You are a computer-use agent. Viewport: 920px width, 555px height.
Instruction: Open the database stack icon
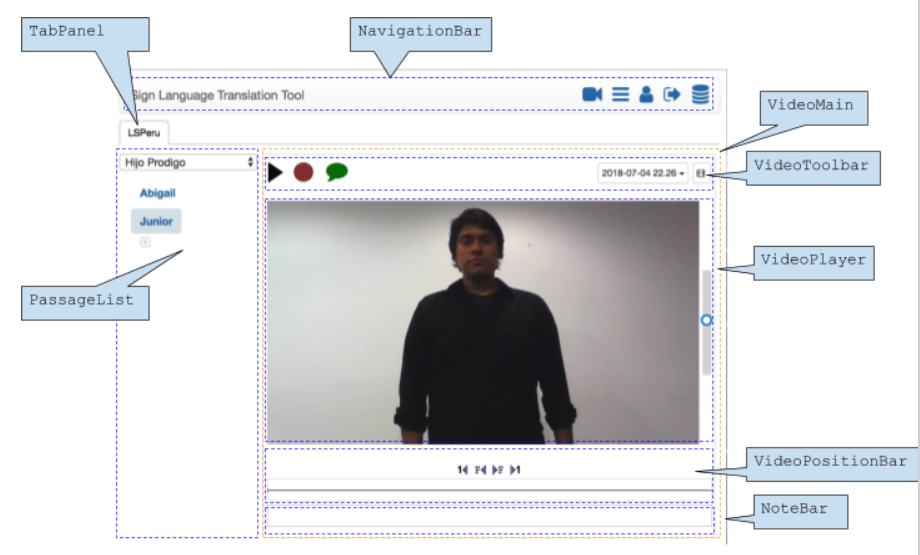pyautogui.click(x=701, y=94)
